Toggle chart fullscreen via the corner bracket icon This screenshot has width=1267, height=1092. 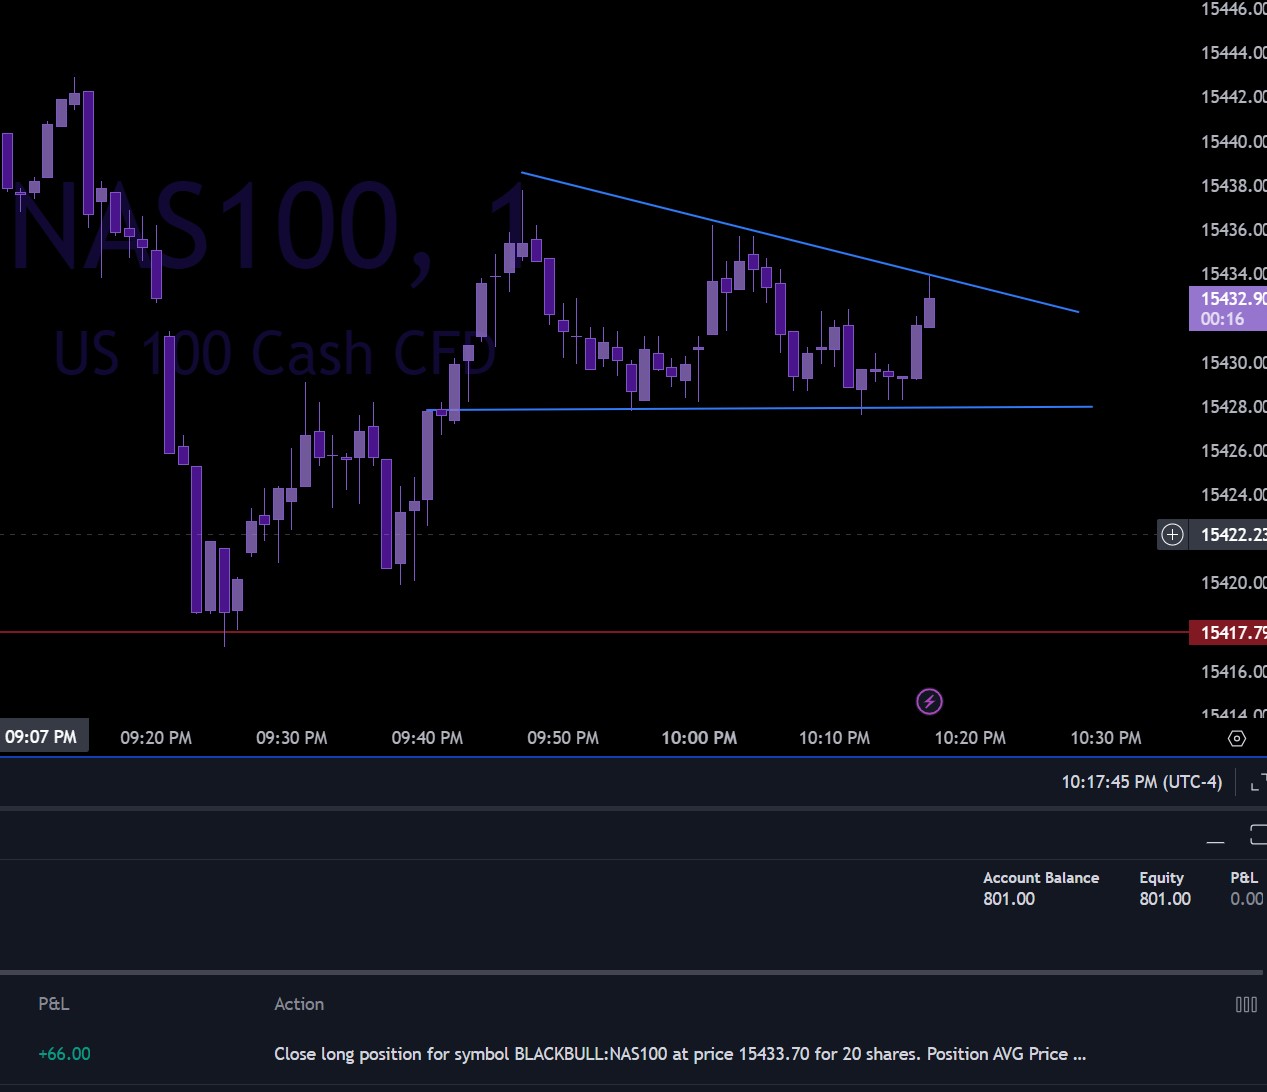pos(1258,782)
